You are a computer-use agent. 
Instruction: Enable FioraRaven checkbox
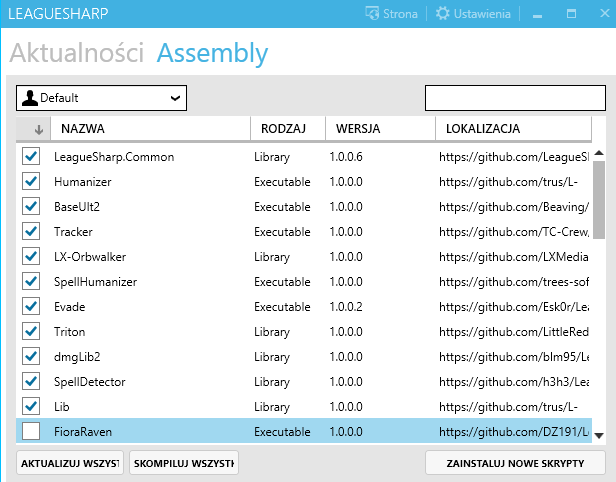[31, 431]
